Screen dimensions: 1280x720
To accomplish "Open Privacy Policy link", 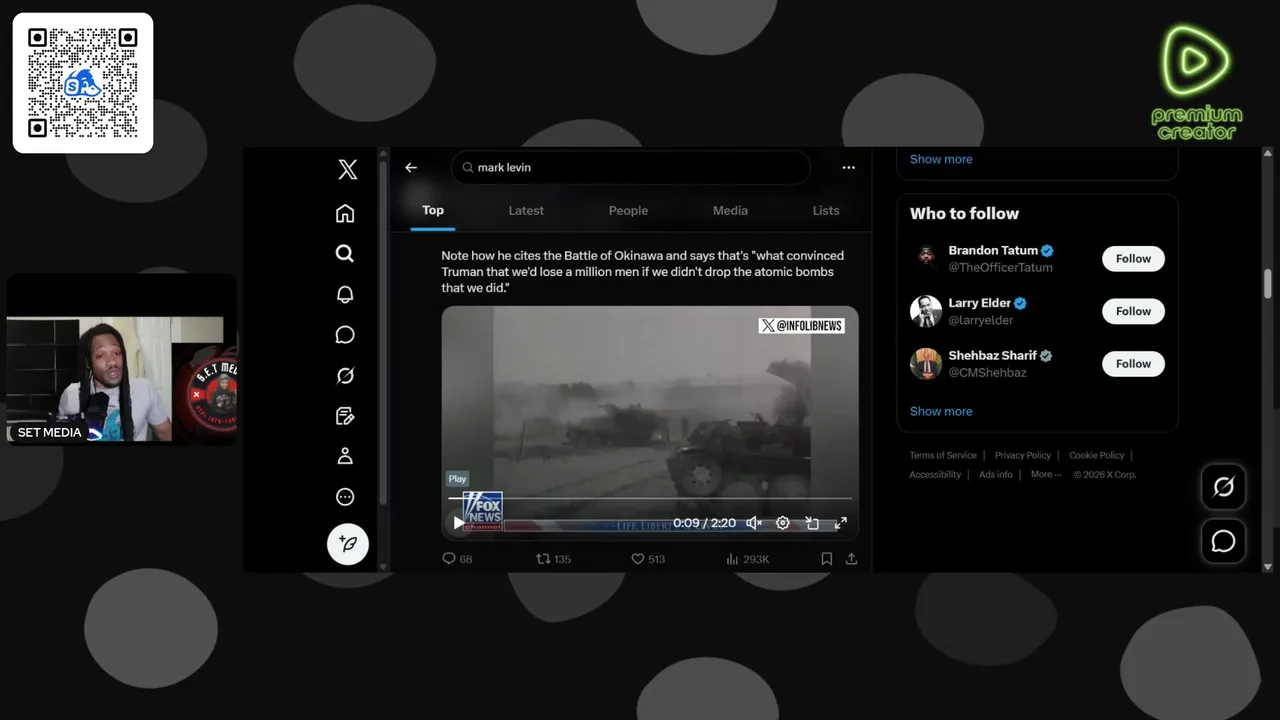I will (1023, 455).
